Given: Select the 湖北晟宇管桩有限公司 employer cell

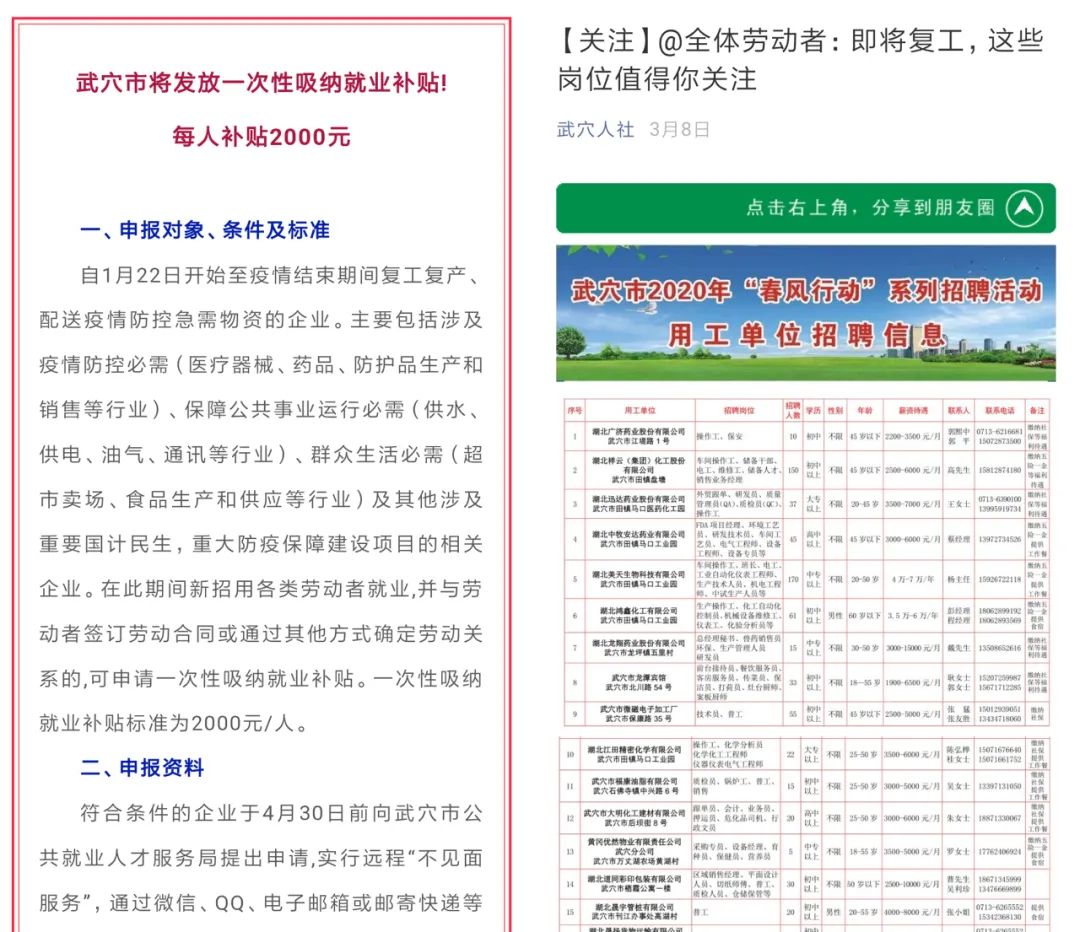Looking at the screenshot, I should [634, 911].
